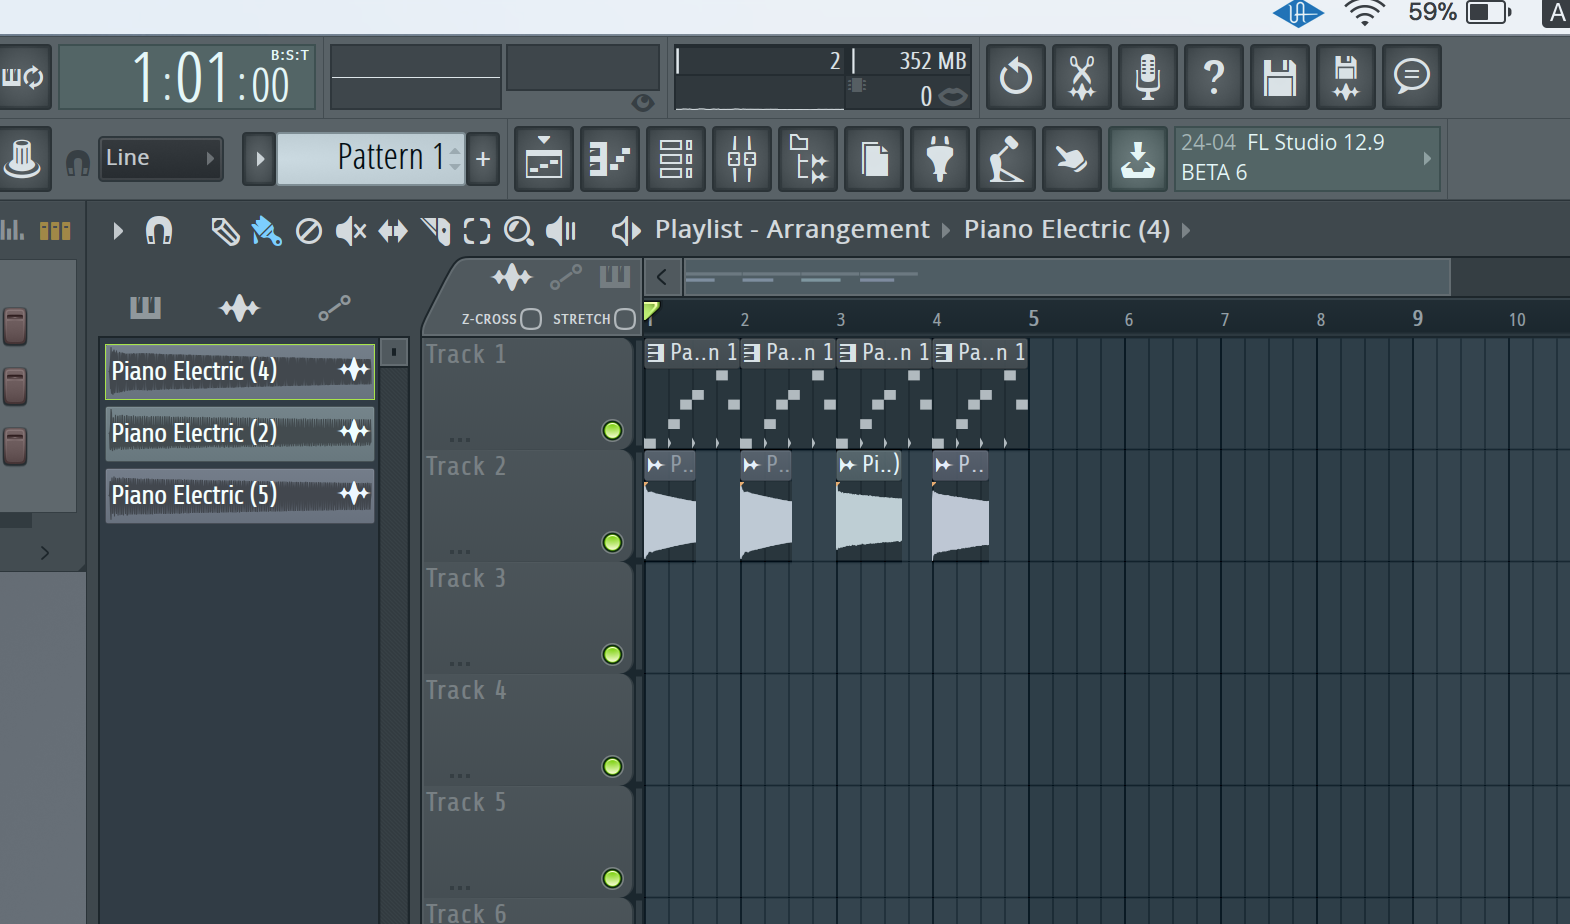The height and width of the screenshot is (924, 1570).
Task: Select the Playback speaker tool in playlist
Action: coord(561,231)
